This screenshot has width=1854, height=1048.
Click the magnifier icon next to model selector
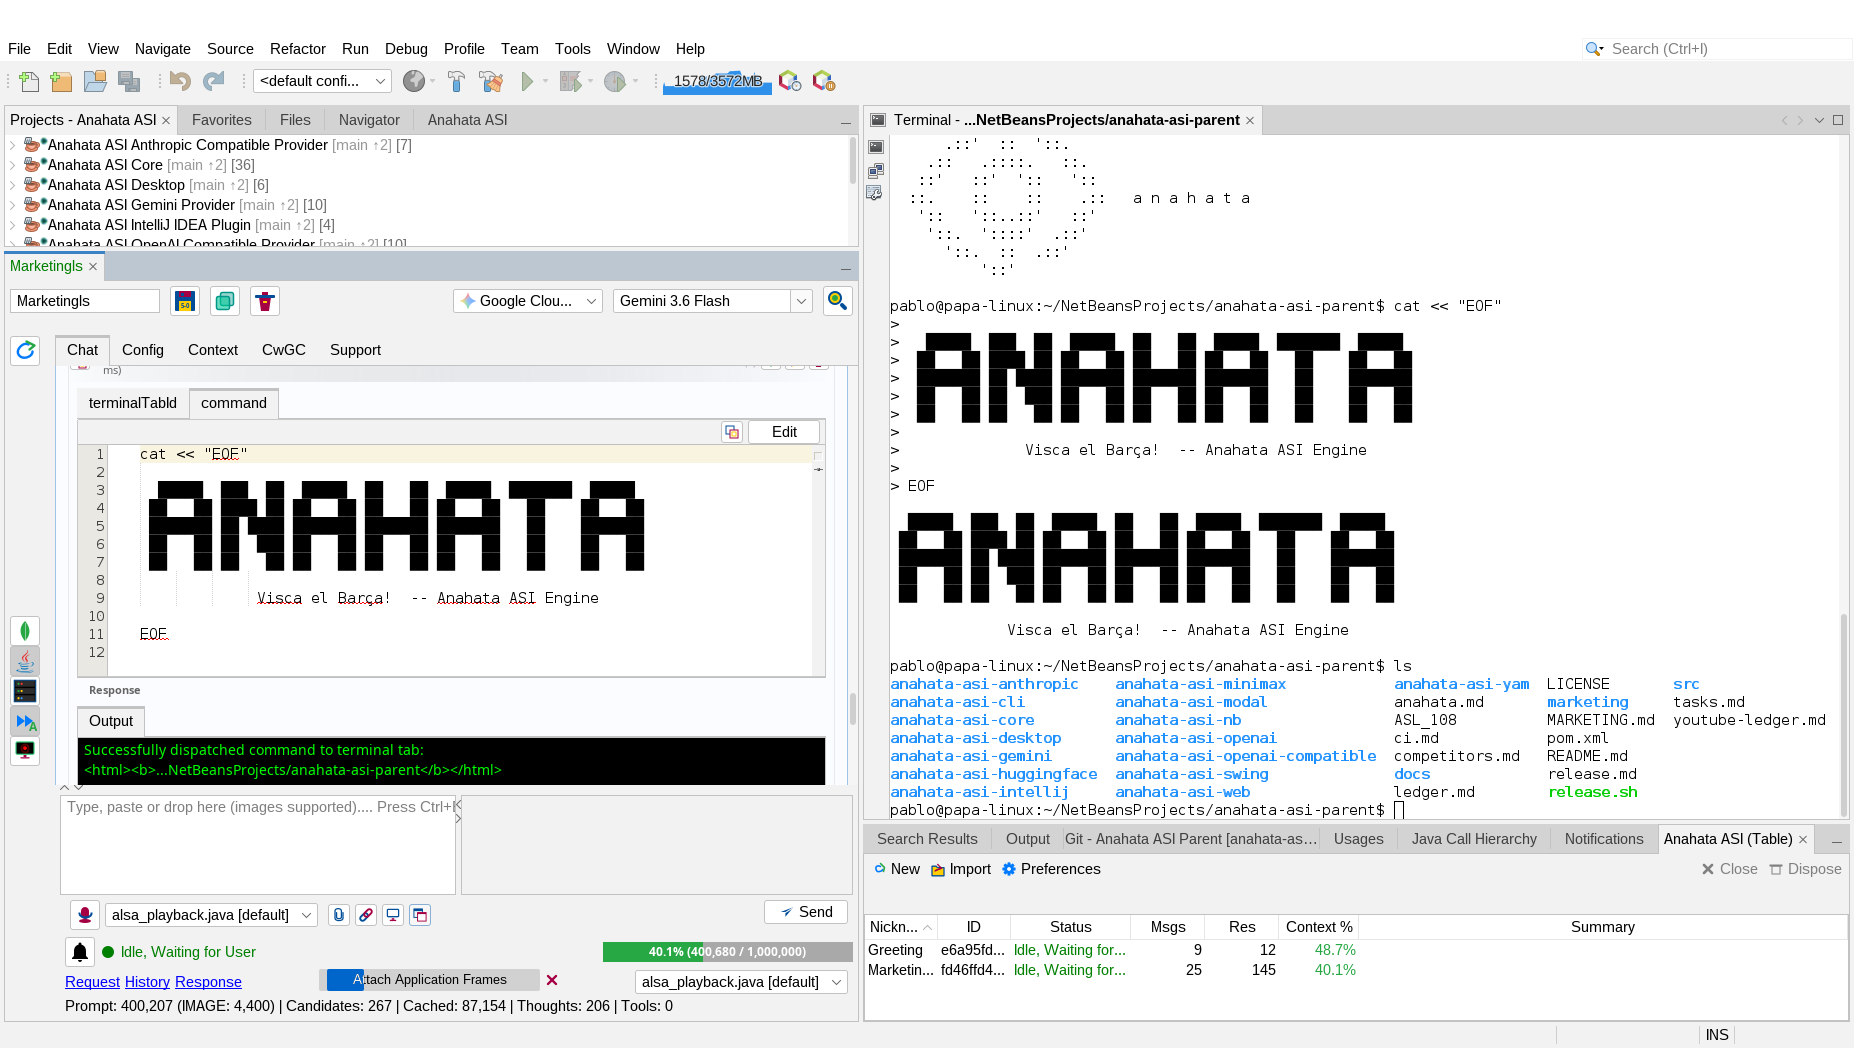coord(837,300)
